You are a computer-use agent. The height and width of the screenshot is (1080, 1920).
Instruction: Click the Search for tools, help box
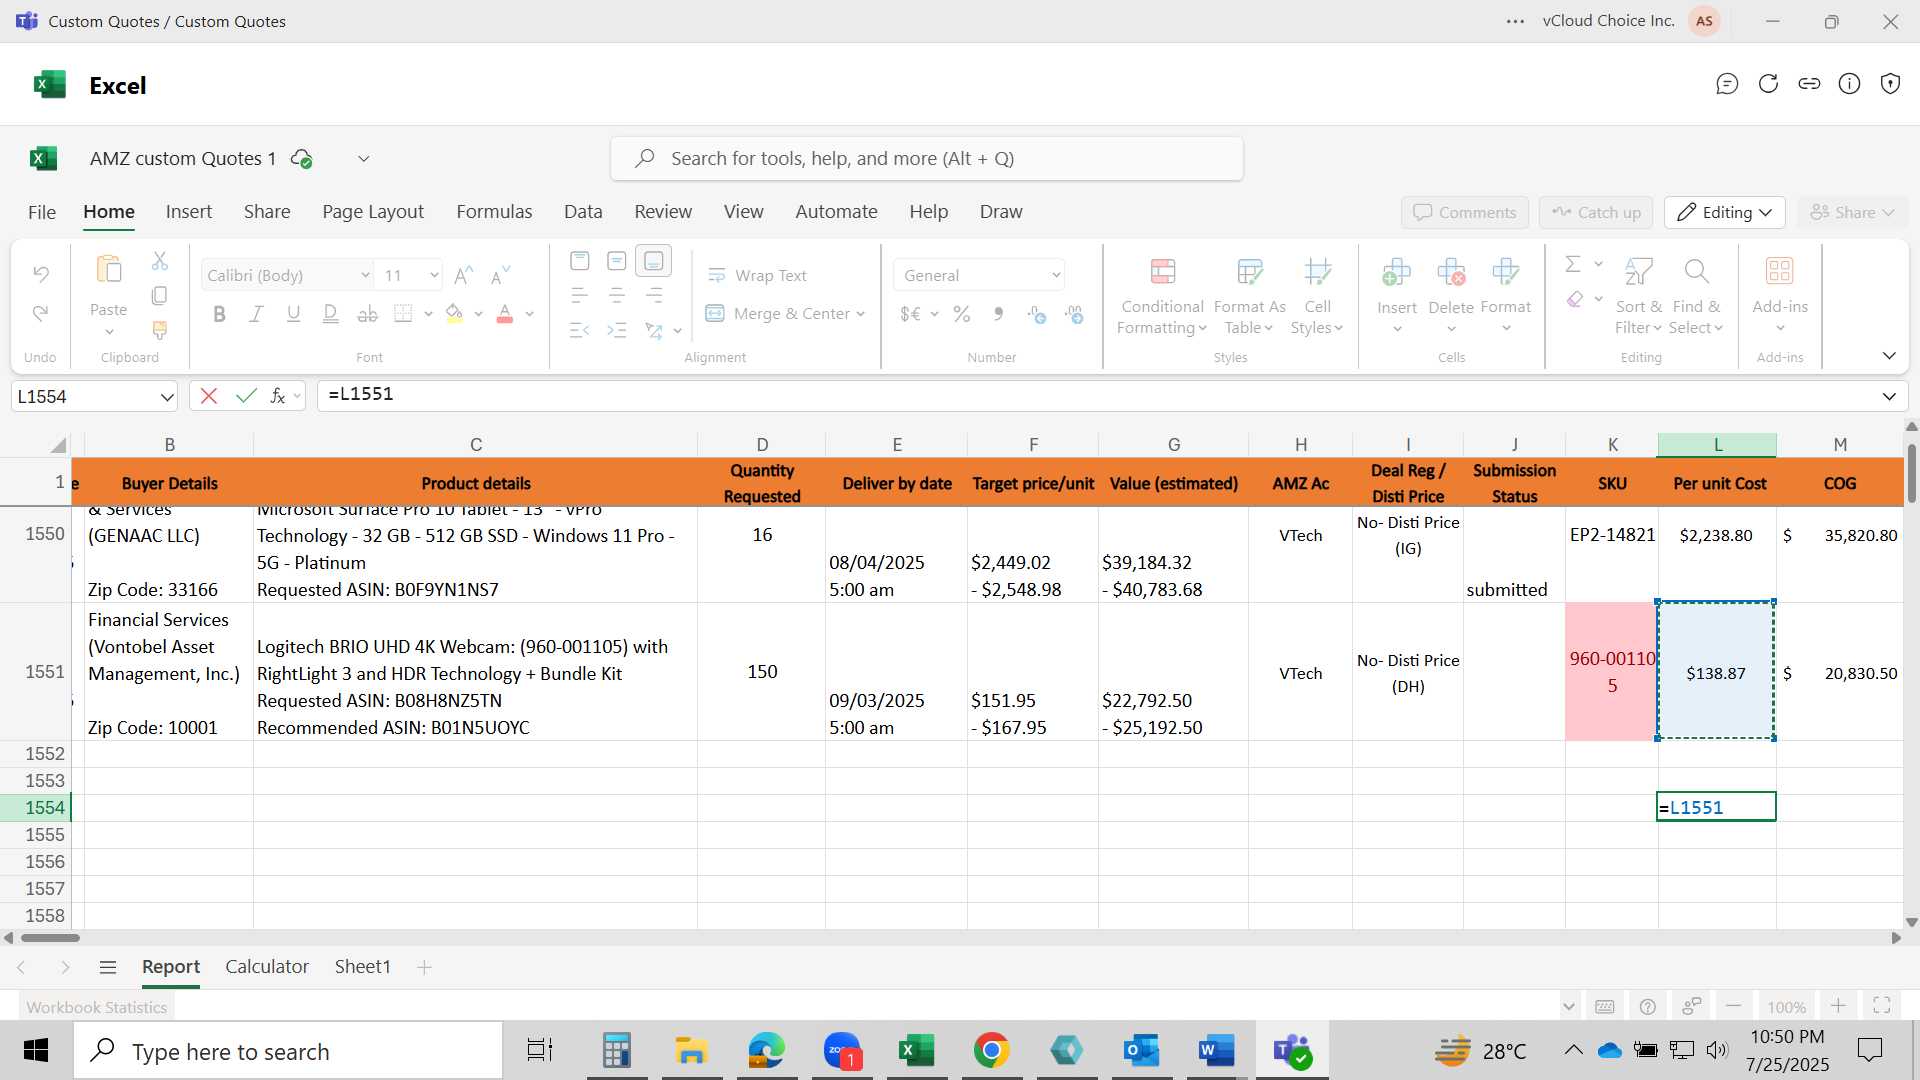coord(927,159)
